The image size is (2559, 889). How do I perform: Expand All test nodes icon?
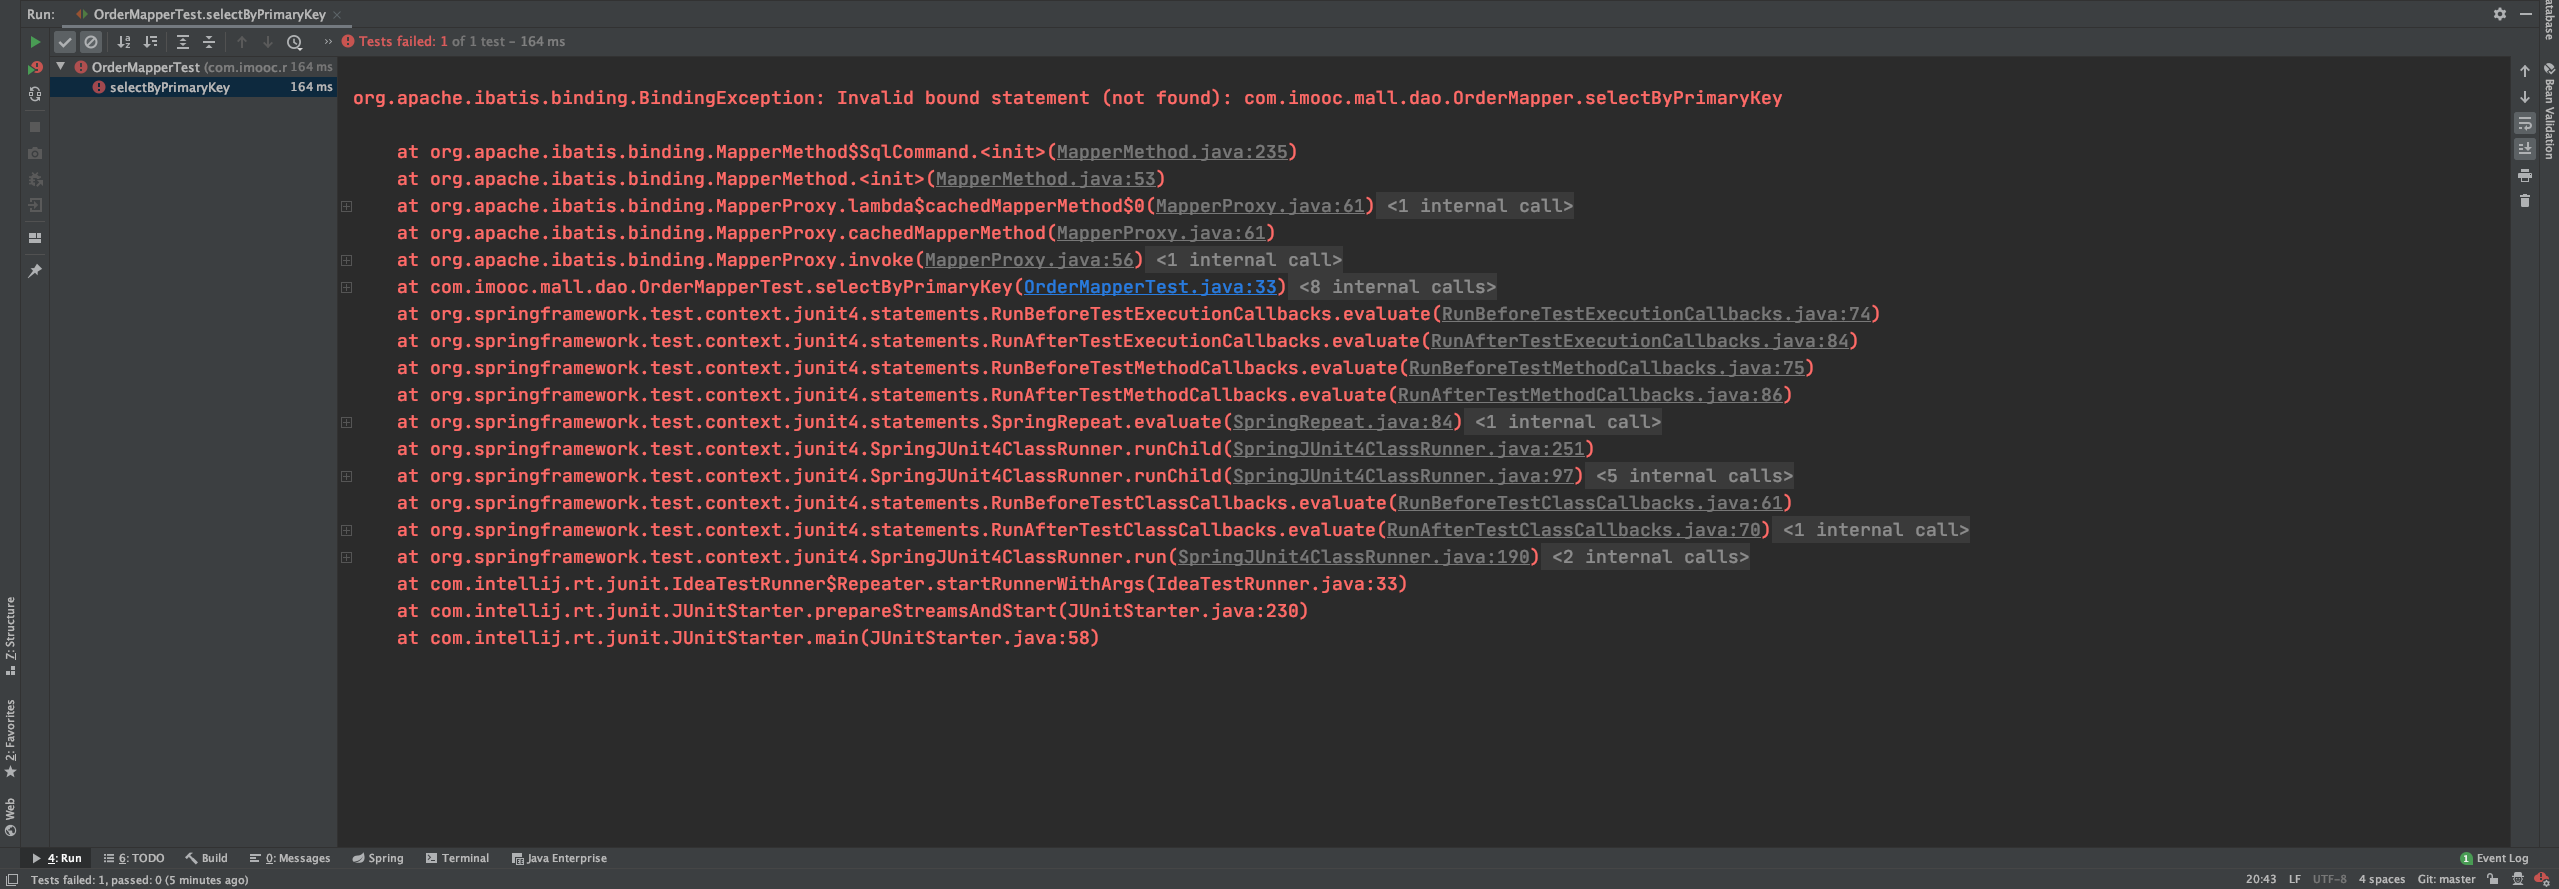183,42
